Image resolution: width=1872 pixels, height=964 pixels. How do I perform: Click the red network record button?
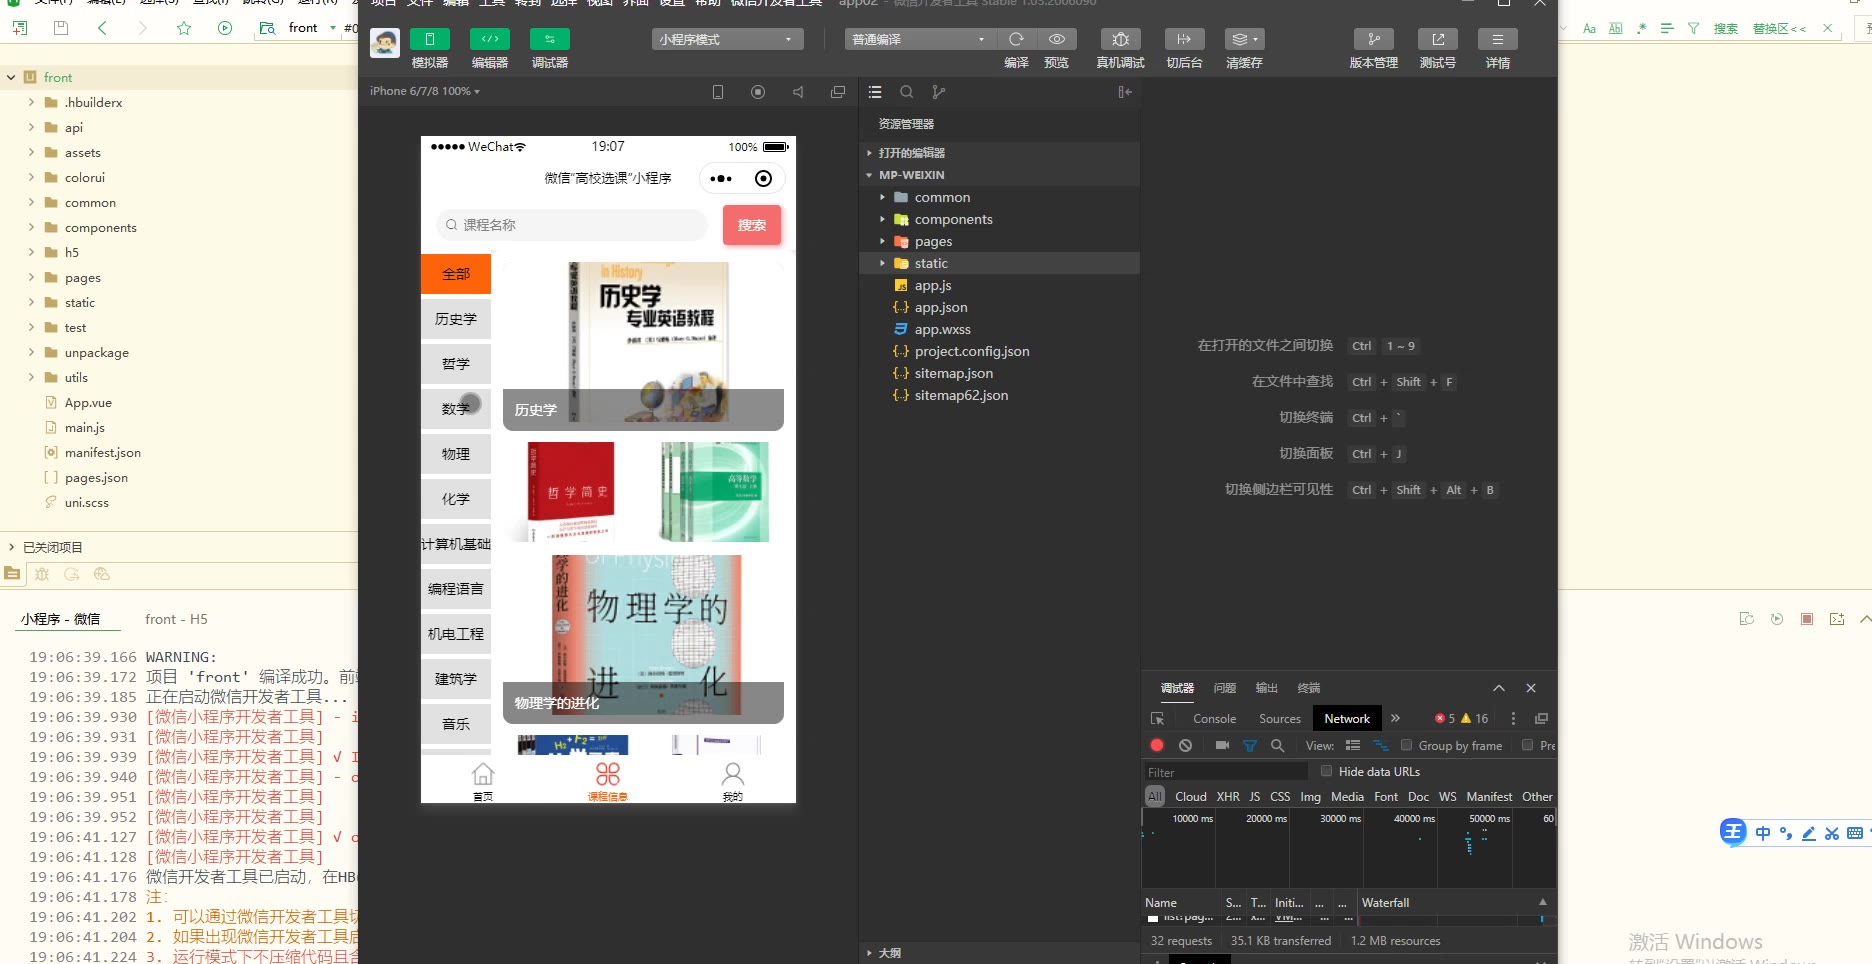coord(1157,745)
